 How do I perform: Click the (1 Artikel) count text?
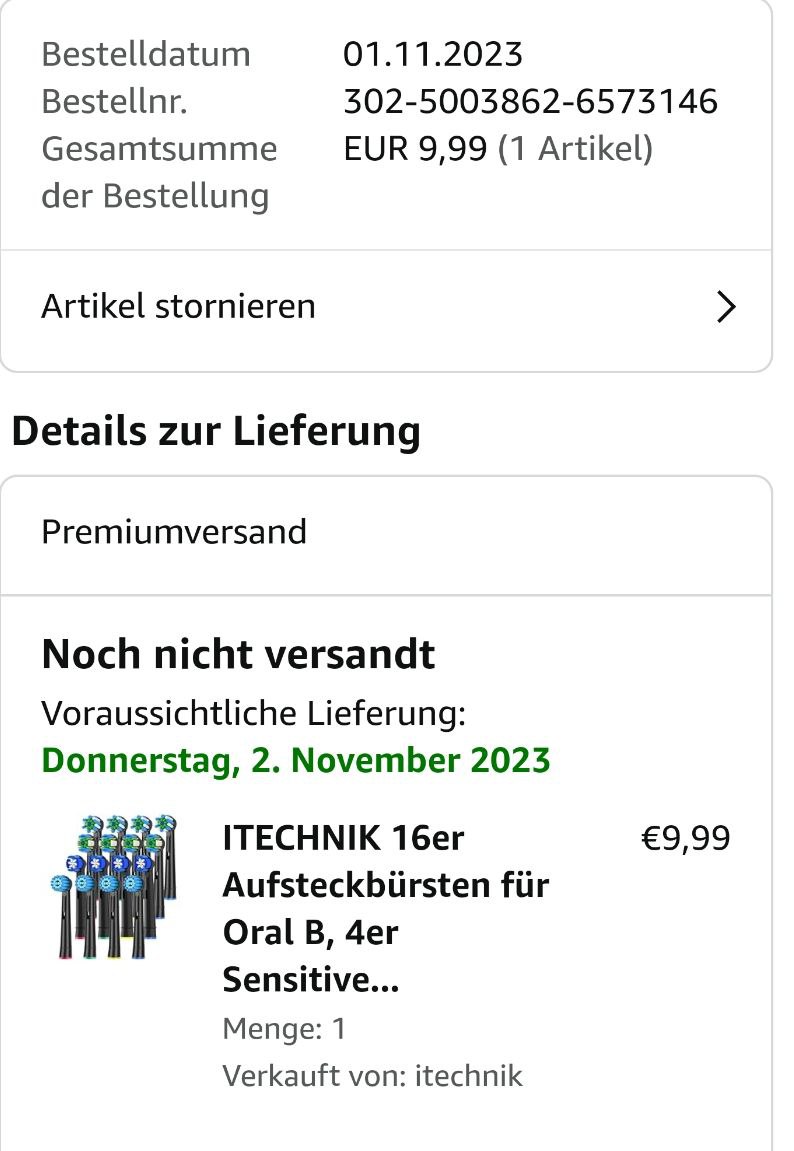tap(575, 148)
